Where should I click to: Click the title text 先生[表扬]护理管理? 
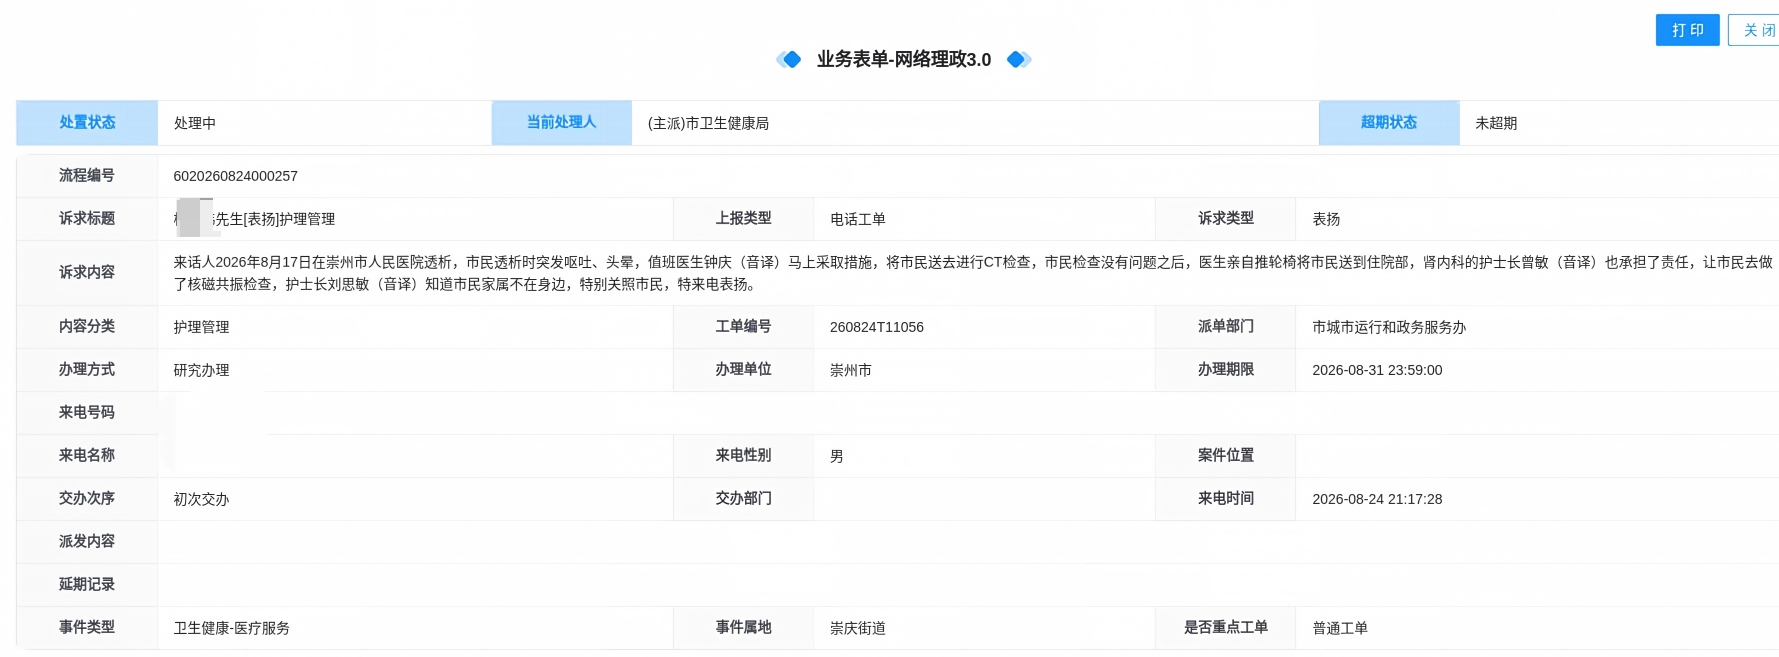tap(274, 219)
